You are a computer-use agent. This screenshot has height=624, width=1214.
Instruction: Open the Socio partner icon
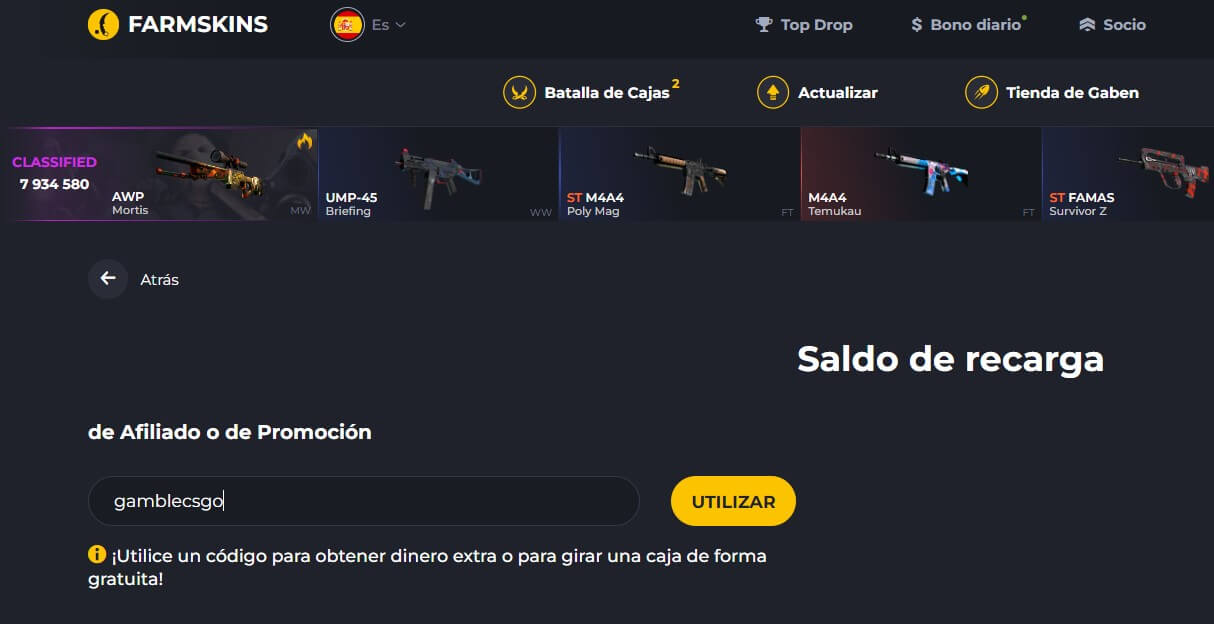(x=1087, y=25)
